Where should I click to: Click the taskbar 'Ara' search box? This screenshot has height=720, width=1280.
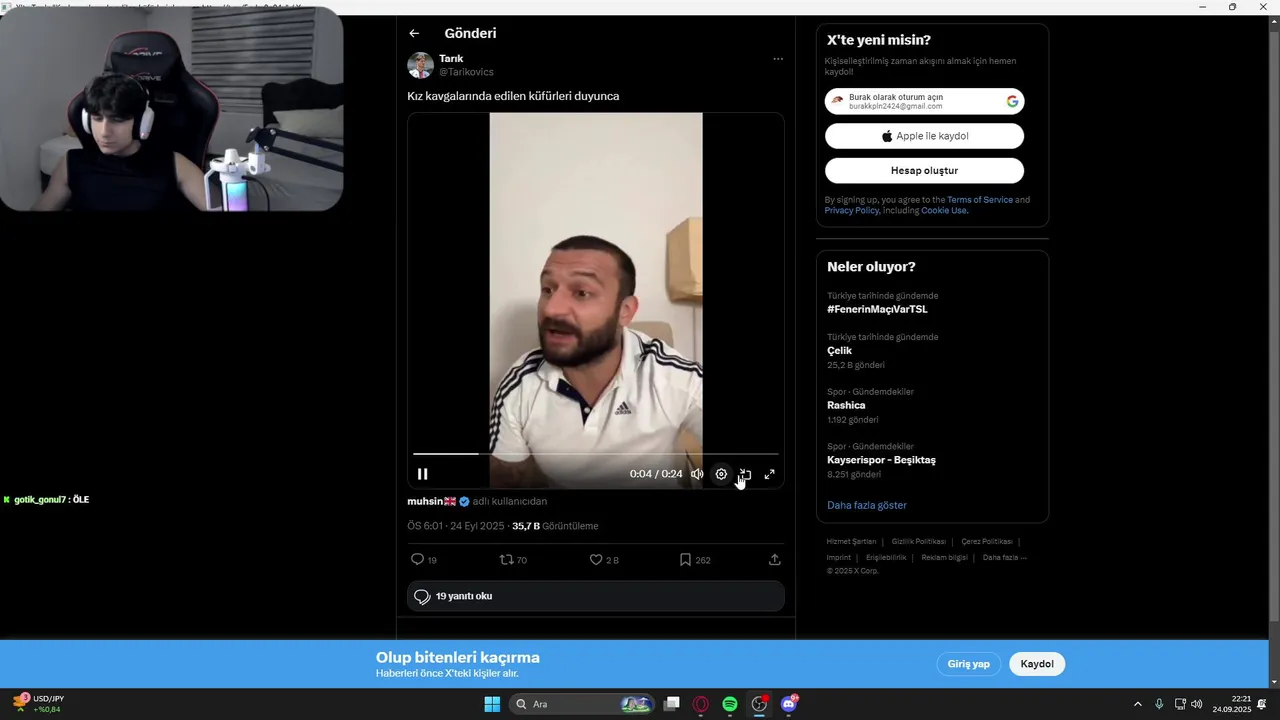[583, 704]
